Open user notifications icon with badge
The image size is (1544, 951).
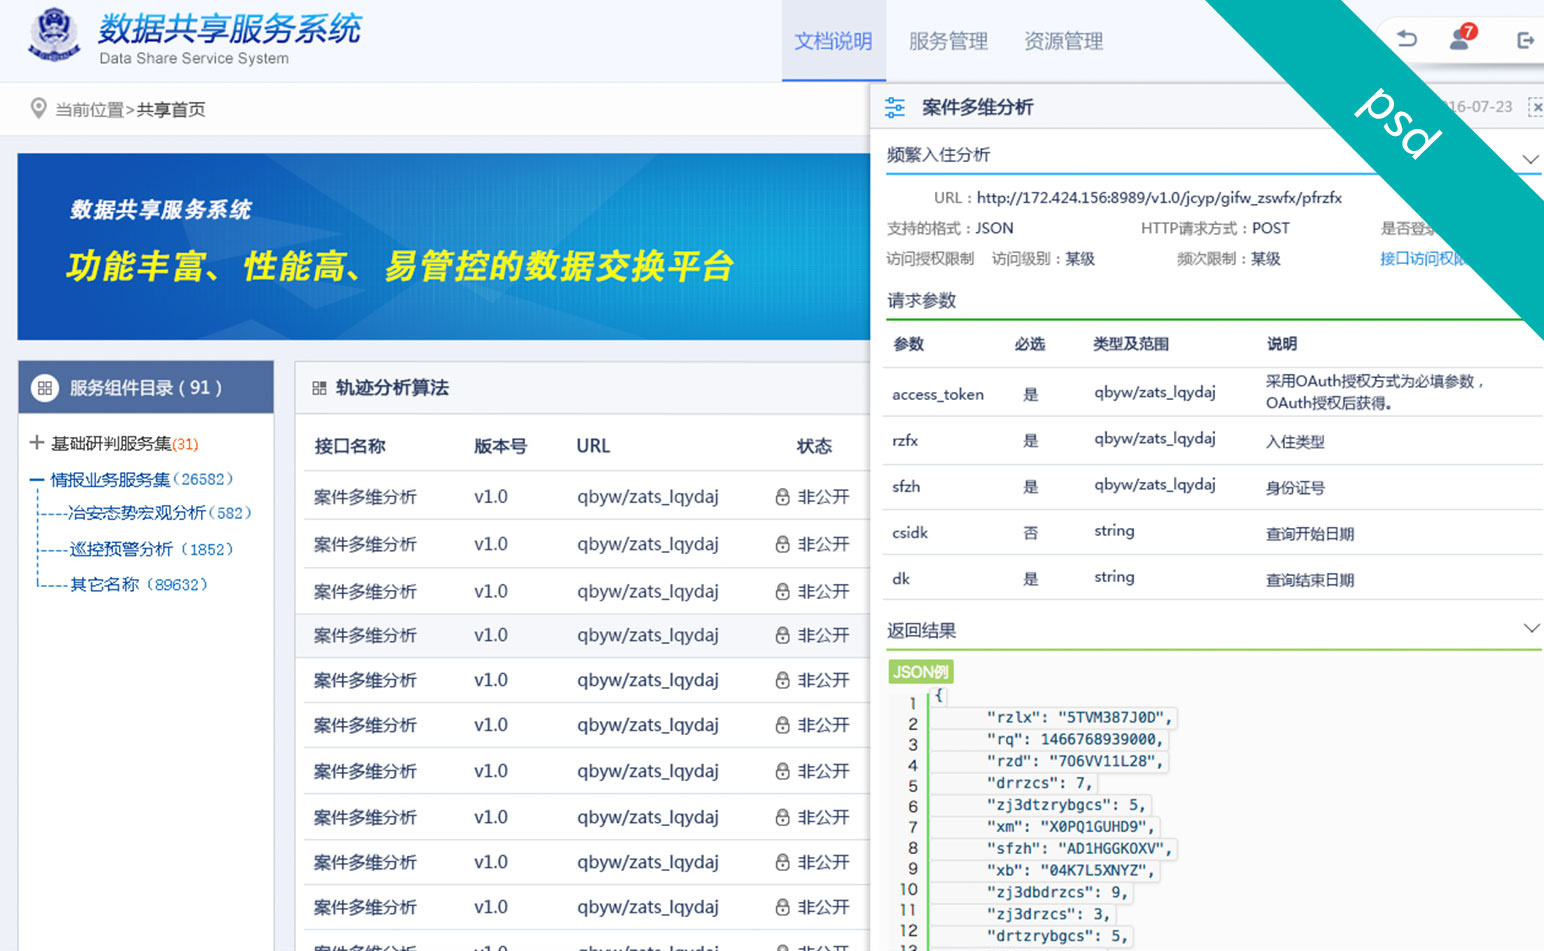[x=1461, y=39]
